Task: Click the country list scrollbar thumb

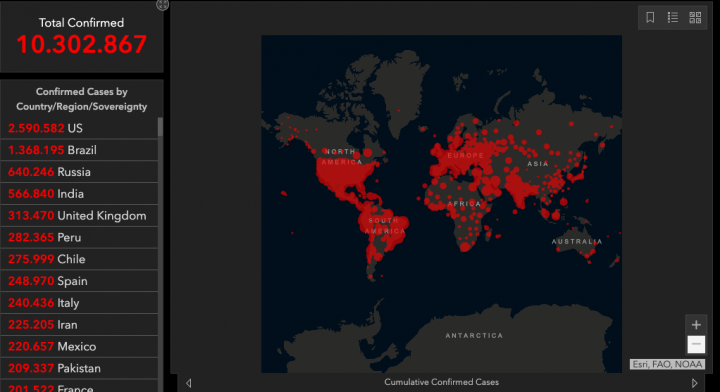Action: (x=160, y=127)
